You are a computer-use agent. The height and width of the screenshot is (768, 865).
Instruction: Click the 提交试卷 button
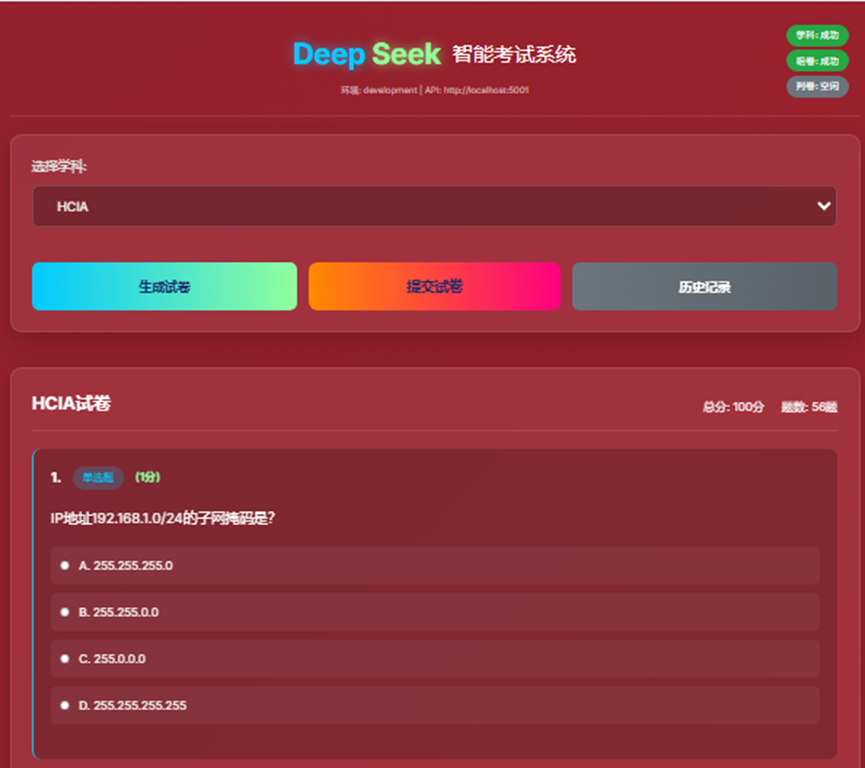(435, 286)
